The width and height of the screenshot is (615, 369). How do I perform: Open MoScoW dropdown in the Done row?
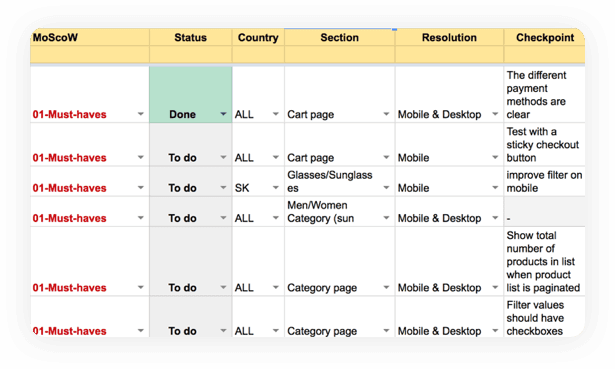coord(140,114)
